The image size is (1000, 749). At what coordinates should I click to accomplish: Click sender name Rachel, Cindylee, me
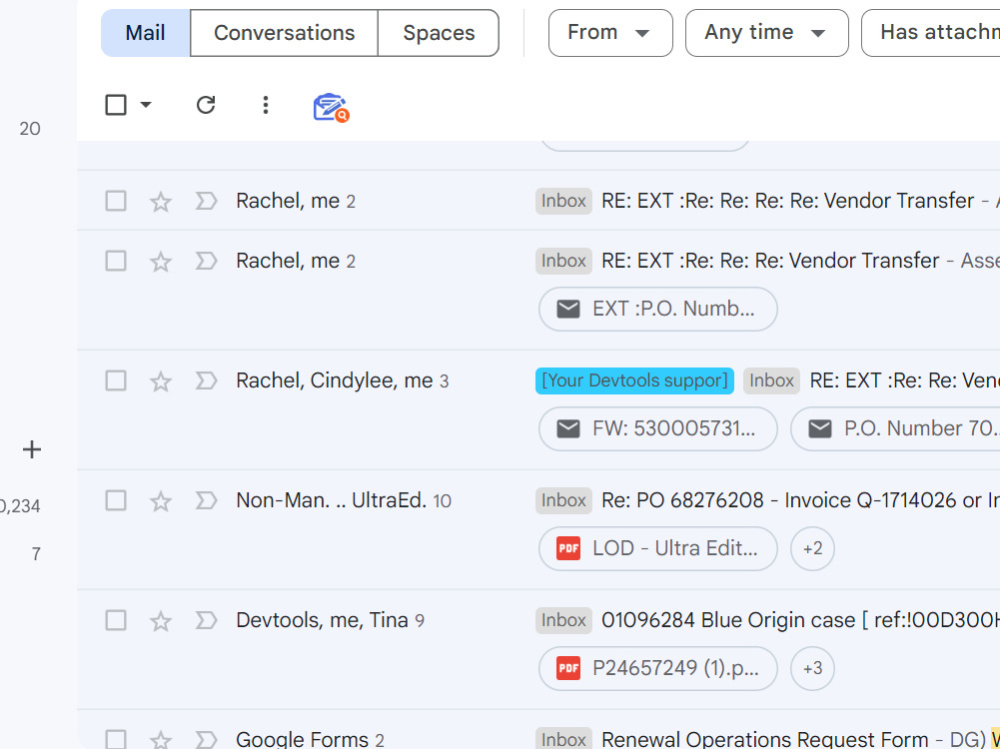point(334,381)
